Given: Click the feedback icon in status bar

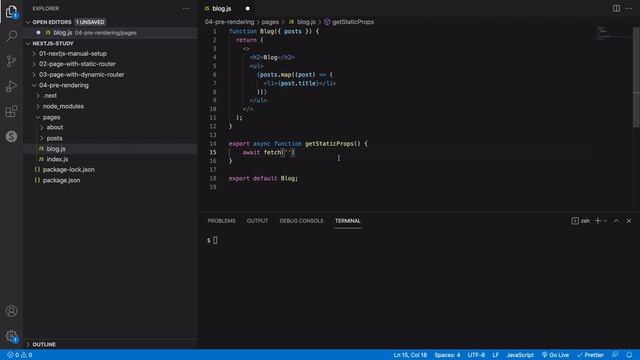Looking at the screenshot, I should pyautogui.click(x=615, y=355).
